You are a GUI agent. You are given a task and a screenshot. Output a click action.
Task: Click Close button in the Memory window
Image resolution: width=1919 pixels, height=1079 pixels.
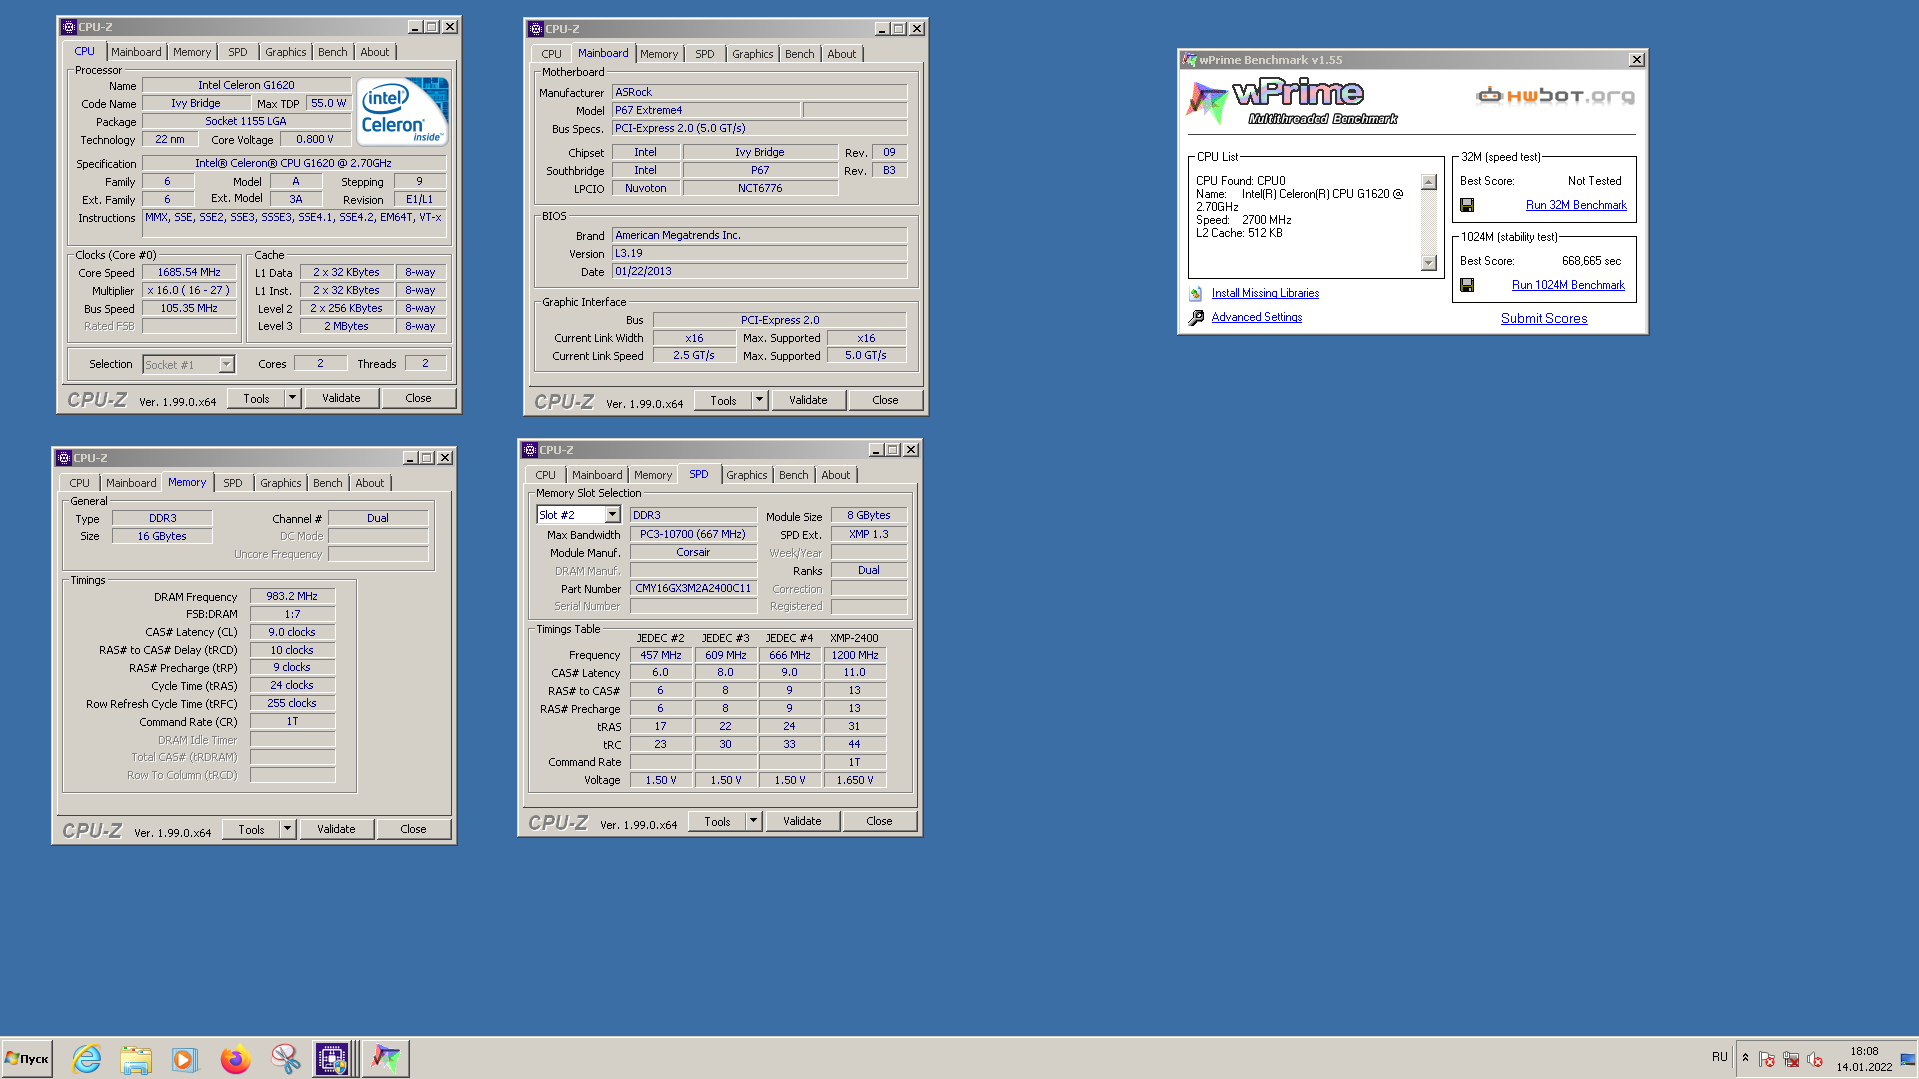point(413,829)
